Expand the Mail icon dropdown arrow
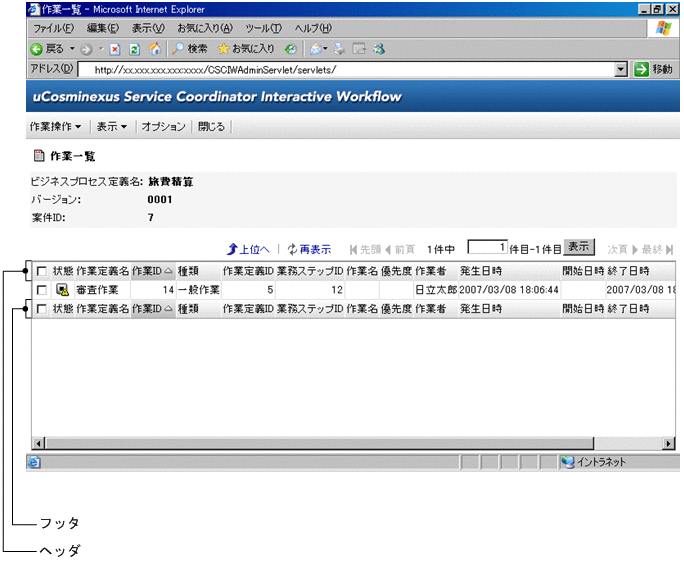Viewport: 684px width, 563px height. tap(325, 48)
